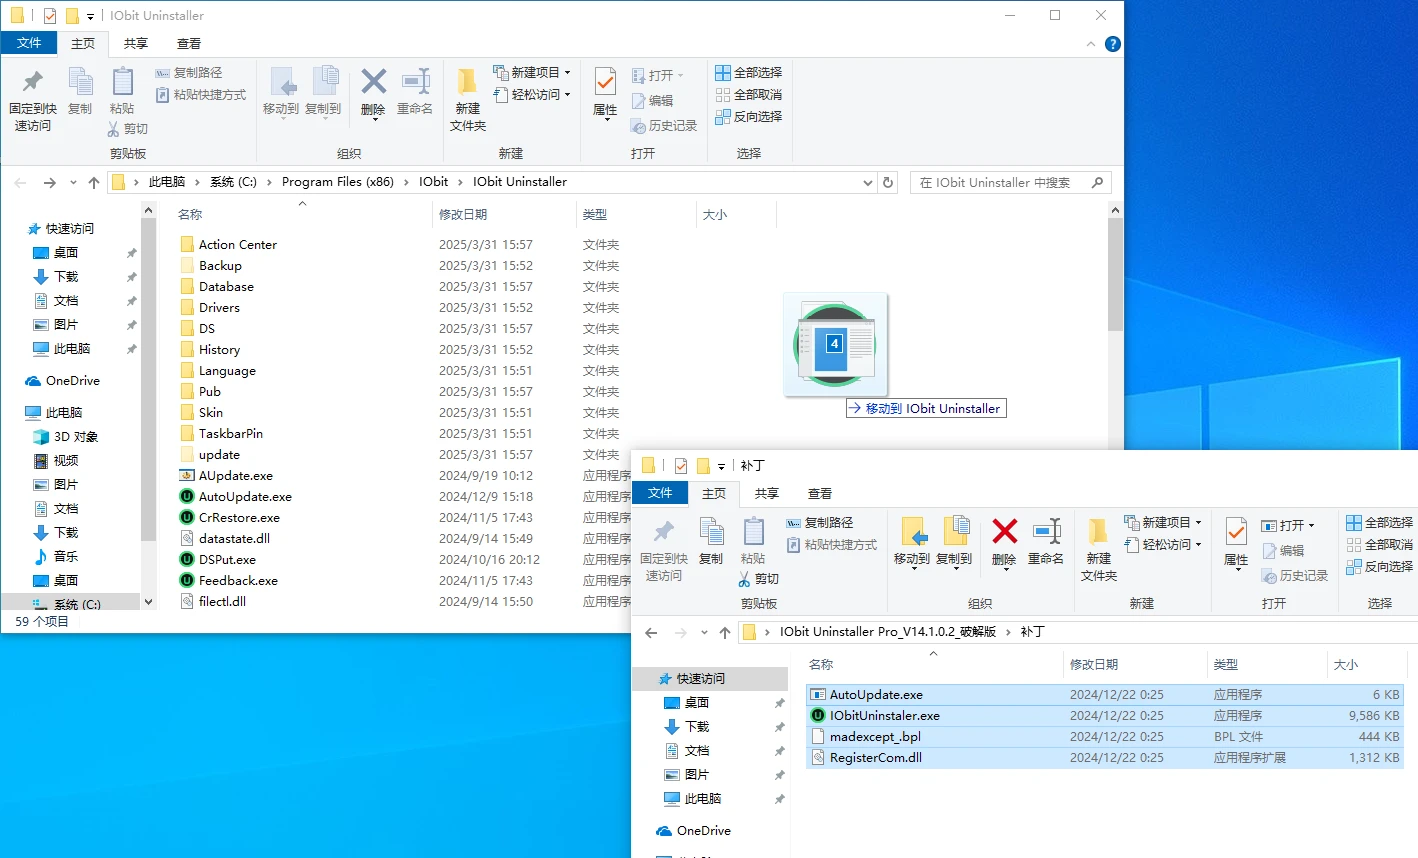This screenshot has width=1418, height=858.
Task: Open the 打开 dropdown in 补丁 window ribbon
Action: (x=1288, y=525)
